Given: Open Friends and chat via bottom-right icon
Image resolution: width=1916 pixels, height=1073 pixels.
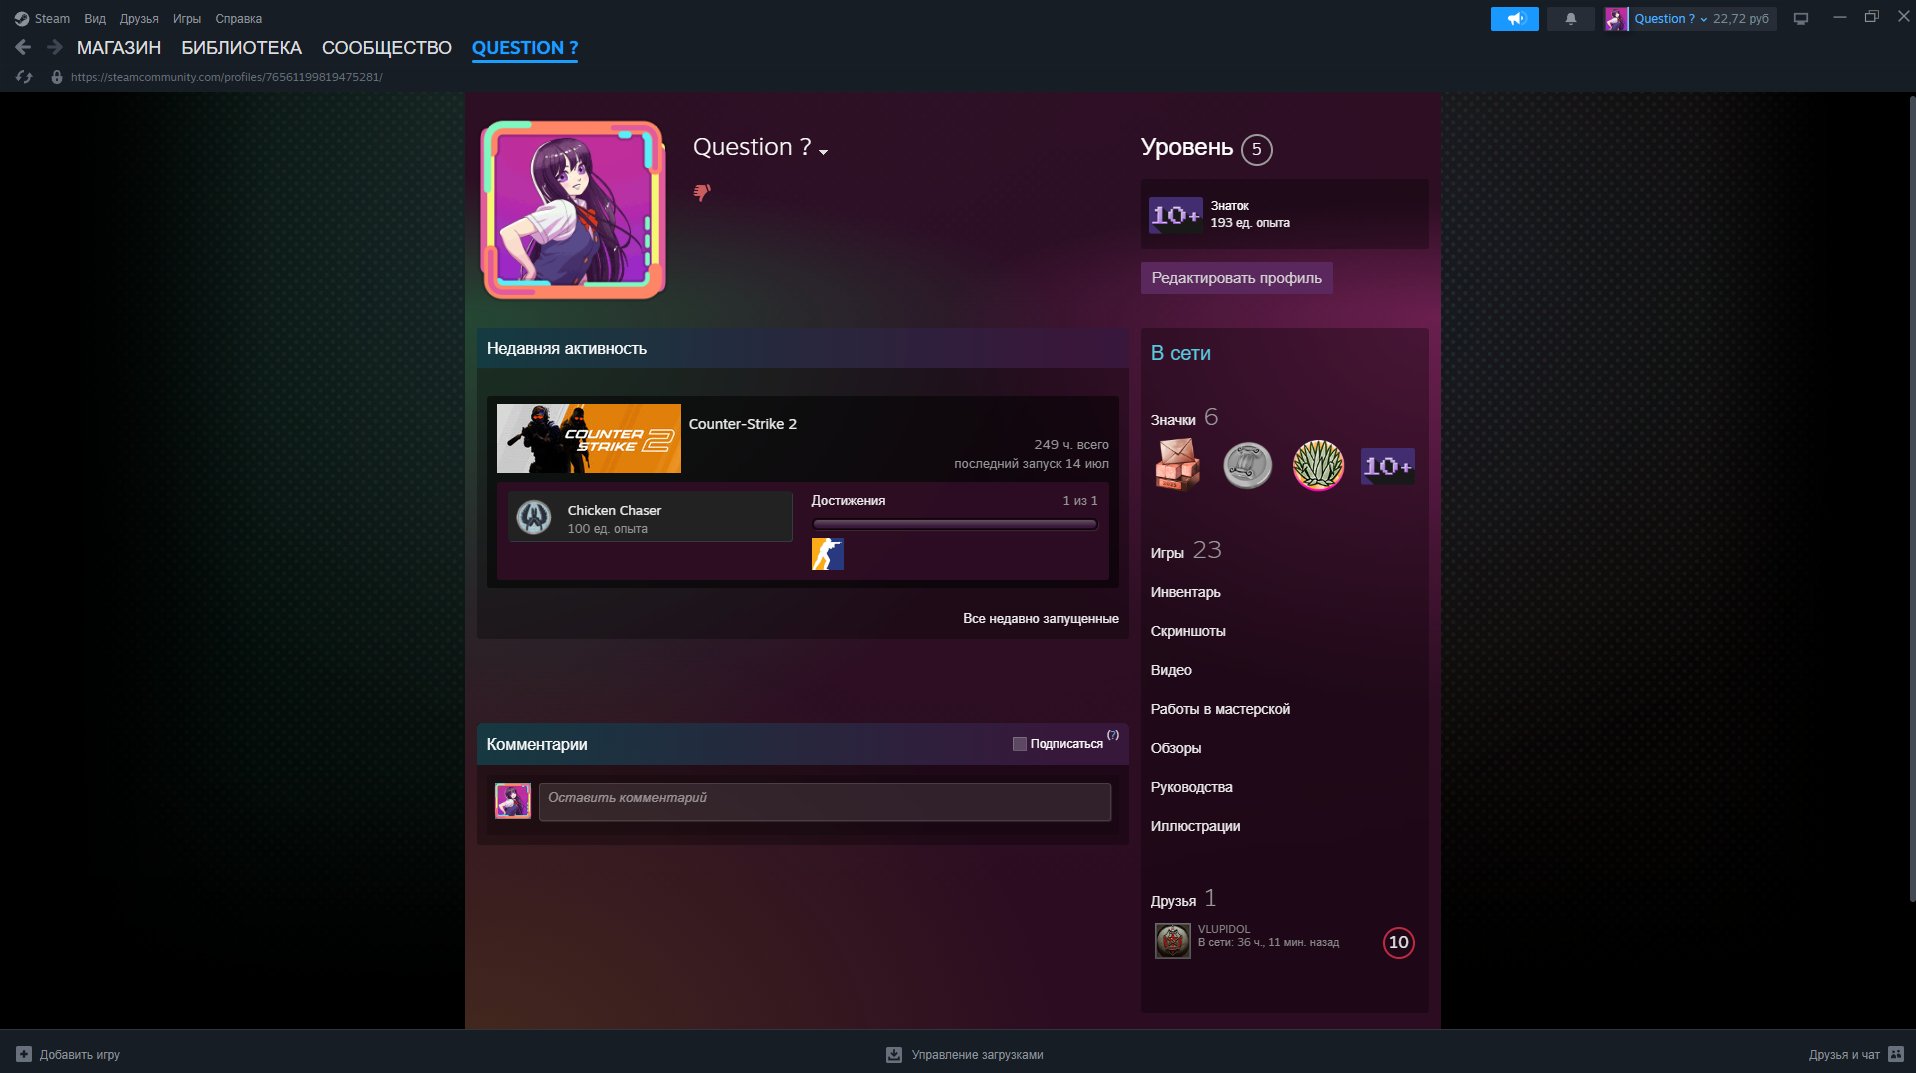Looking at the screenshot, I should [x=1897, y=1054].
